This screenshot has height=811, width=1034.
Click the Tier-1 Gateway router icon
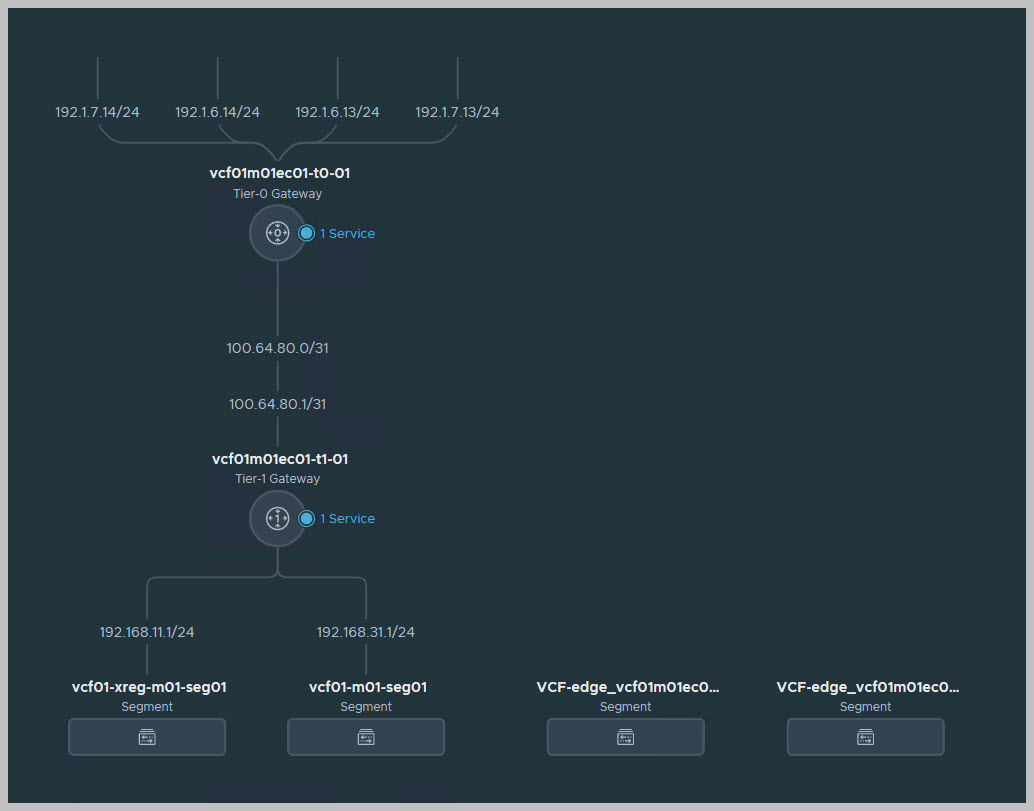(x=277, y=518)
